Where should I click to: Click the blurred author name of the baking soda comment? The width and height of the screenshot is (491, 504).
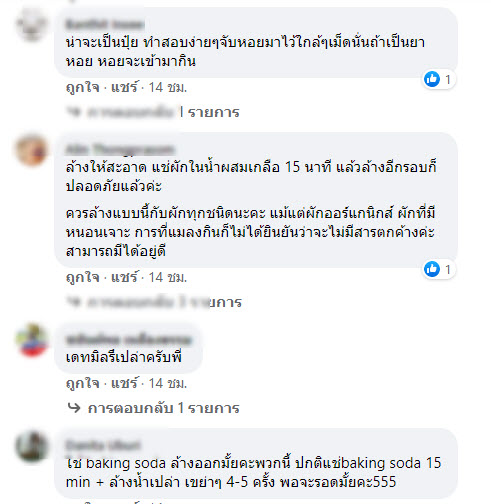(103, 445)
